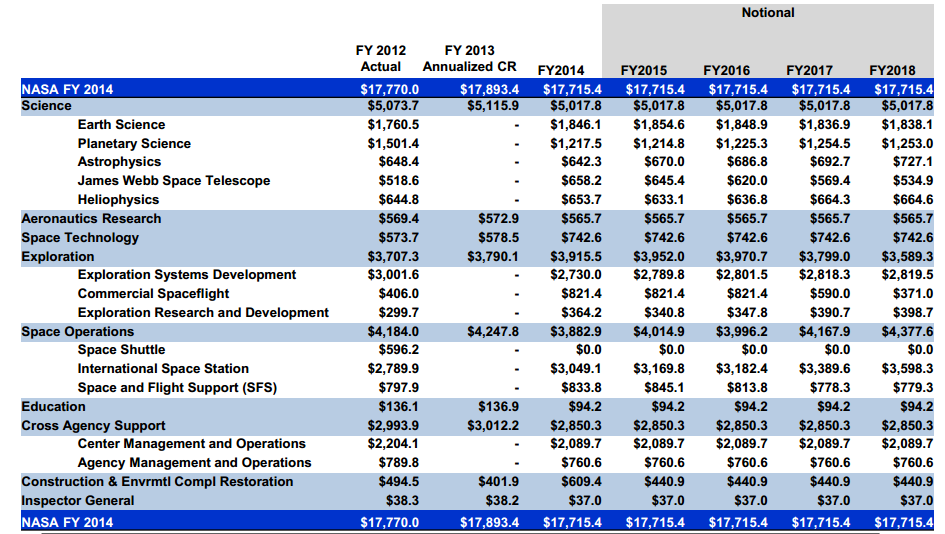
Task: Select Space Operations FY2014 value $3,882.9
Action: pyautogui.click(x=576, y=331)
